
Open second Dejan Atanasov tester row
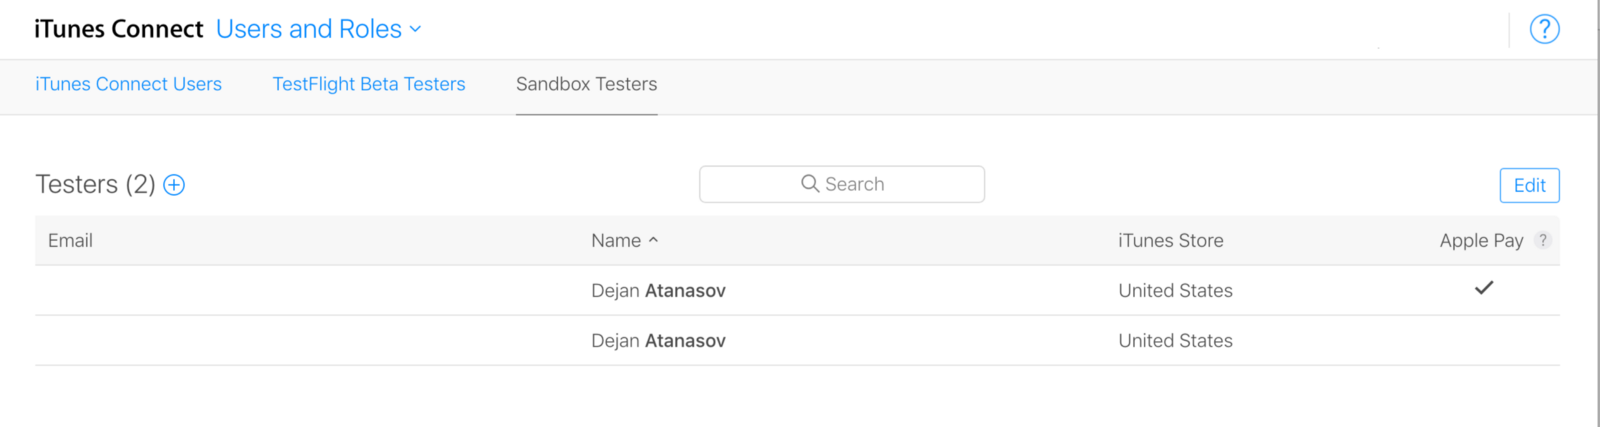point(658,341)
